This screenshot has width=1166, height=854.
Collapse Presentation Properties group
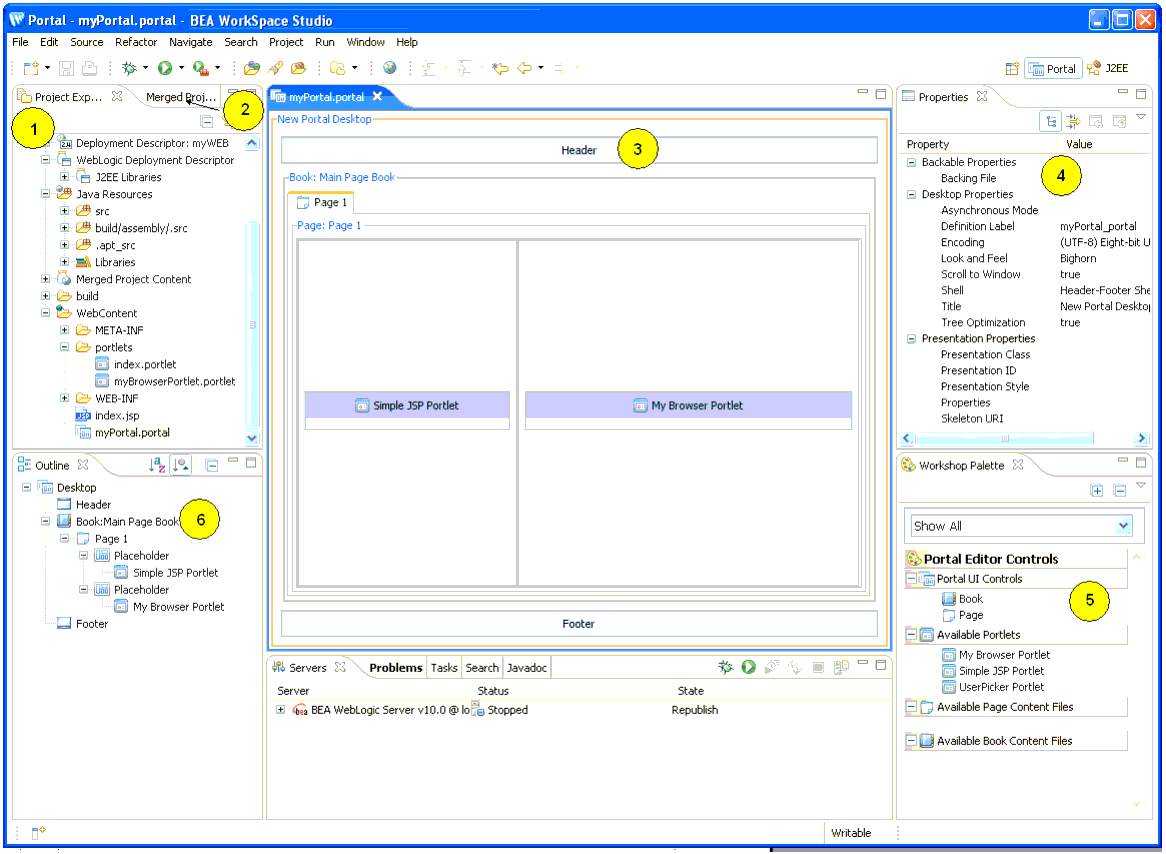(x=911, y=338)
